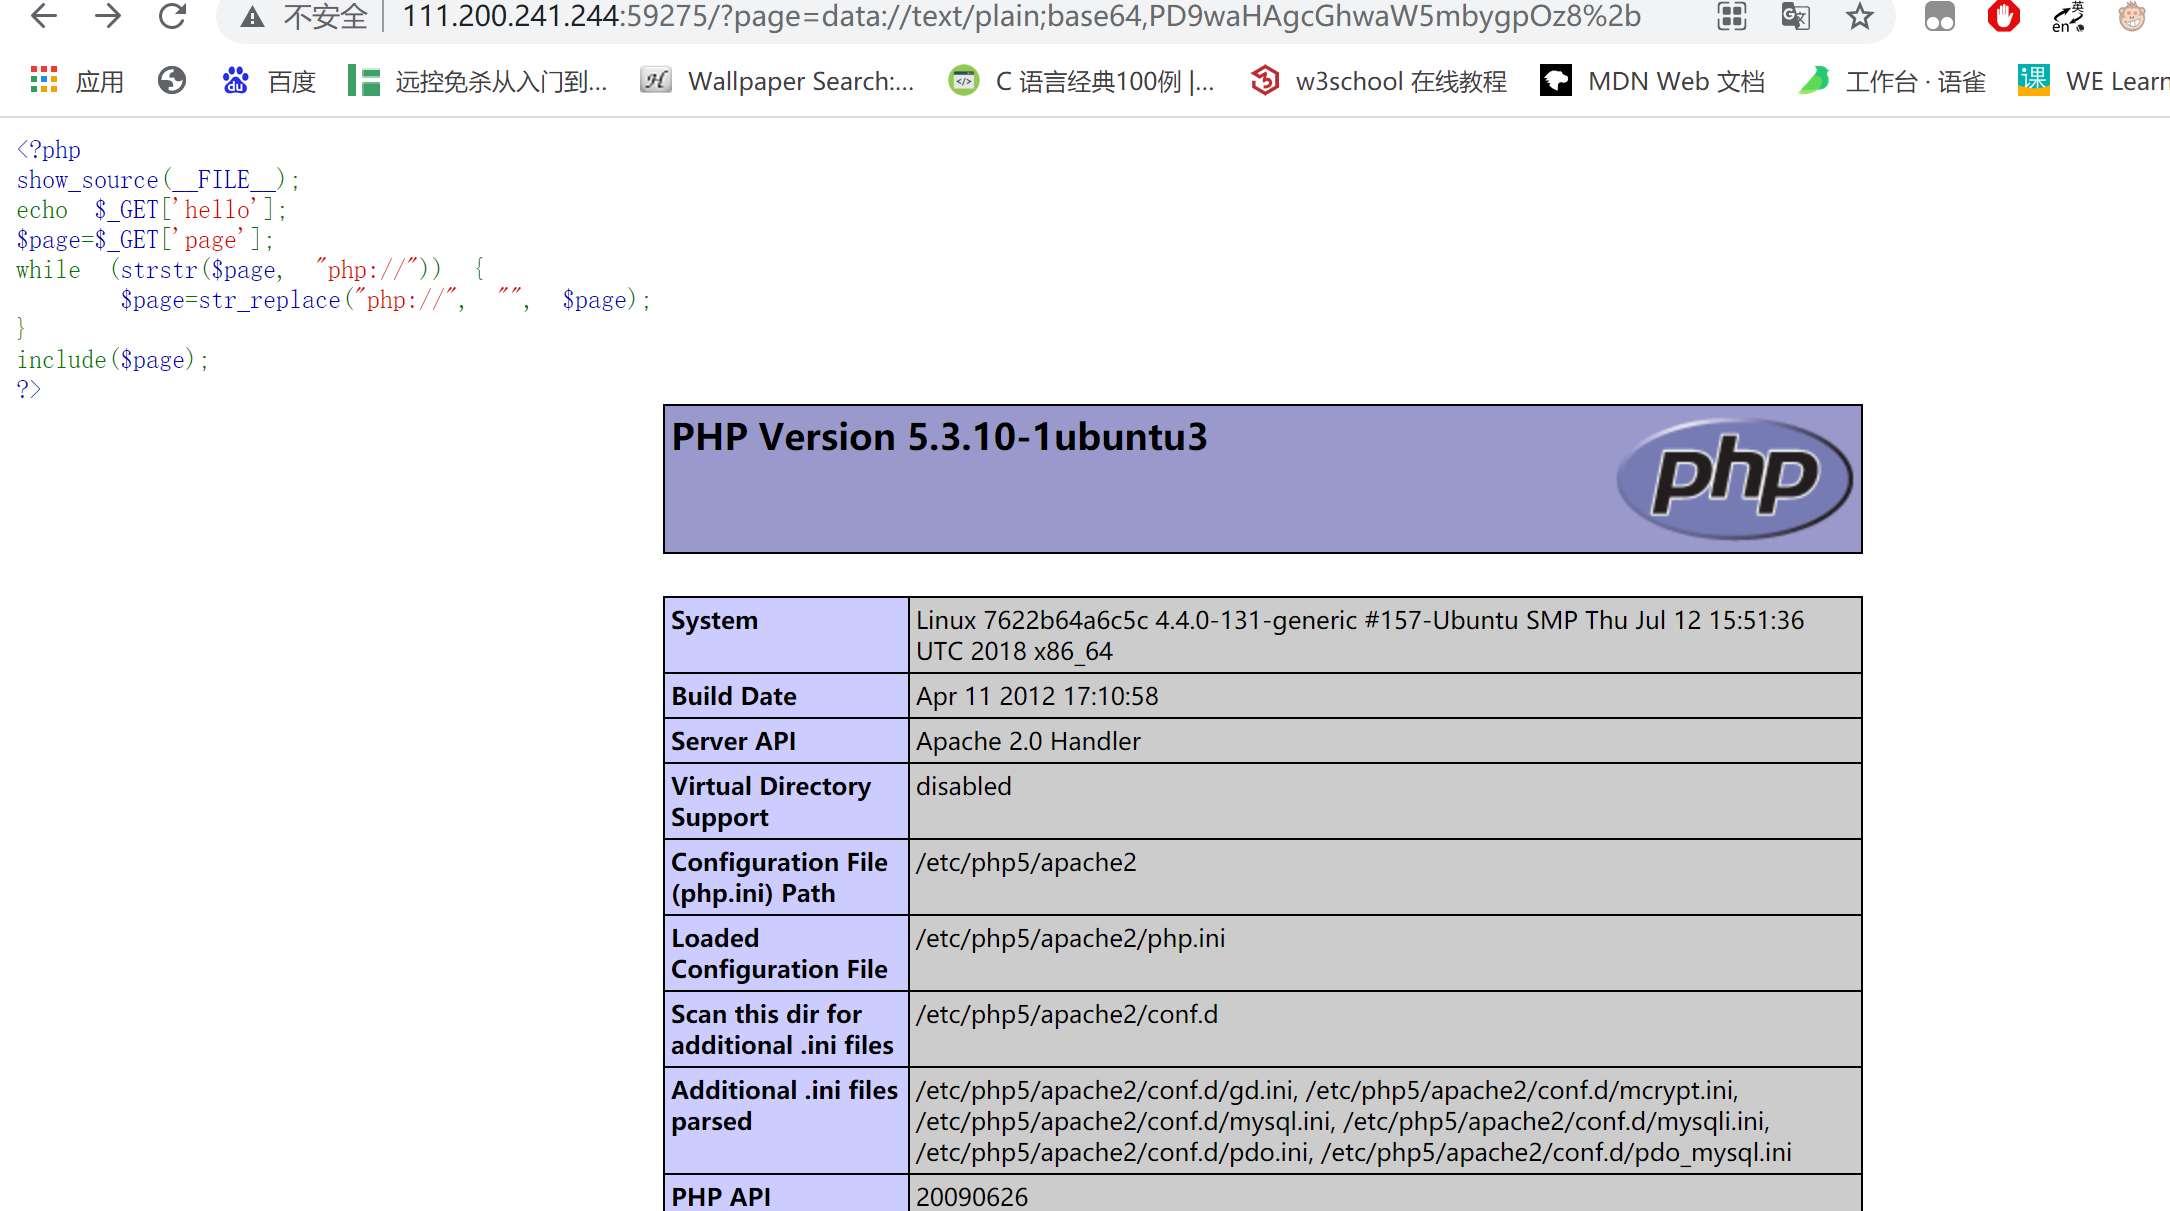Click the include($page) code line
This screenshot has height=1211, width=2170.
[x=112, y=360]
